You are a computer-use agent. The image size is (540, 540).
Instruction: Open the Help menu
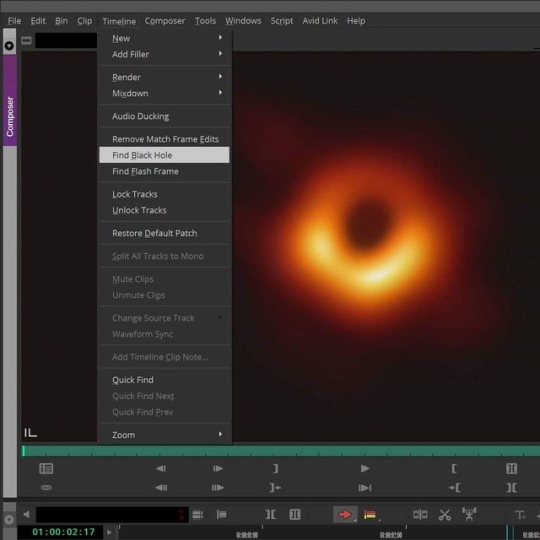[x=356, y=21]
